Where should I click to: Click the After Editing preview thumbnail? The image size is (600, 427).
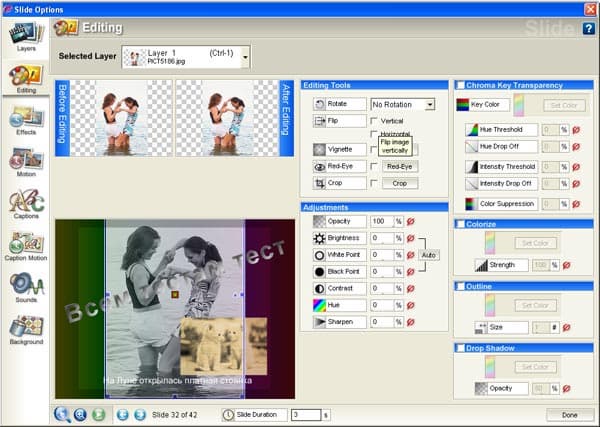pos(227,118)
